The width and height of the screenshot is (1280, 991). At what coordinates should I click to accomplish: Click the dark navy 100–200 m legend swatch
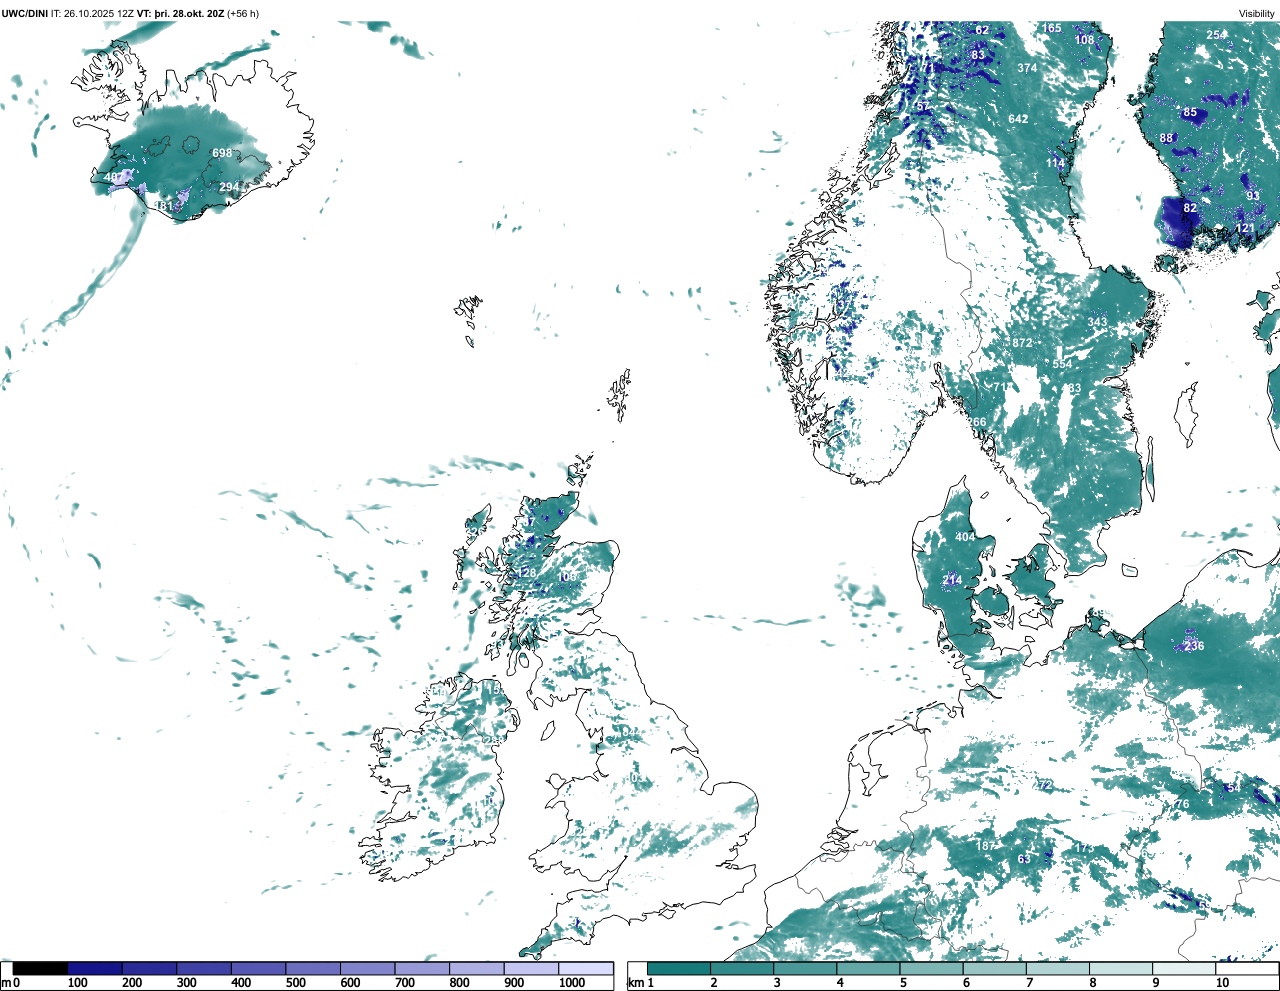pos(95,968)
